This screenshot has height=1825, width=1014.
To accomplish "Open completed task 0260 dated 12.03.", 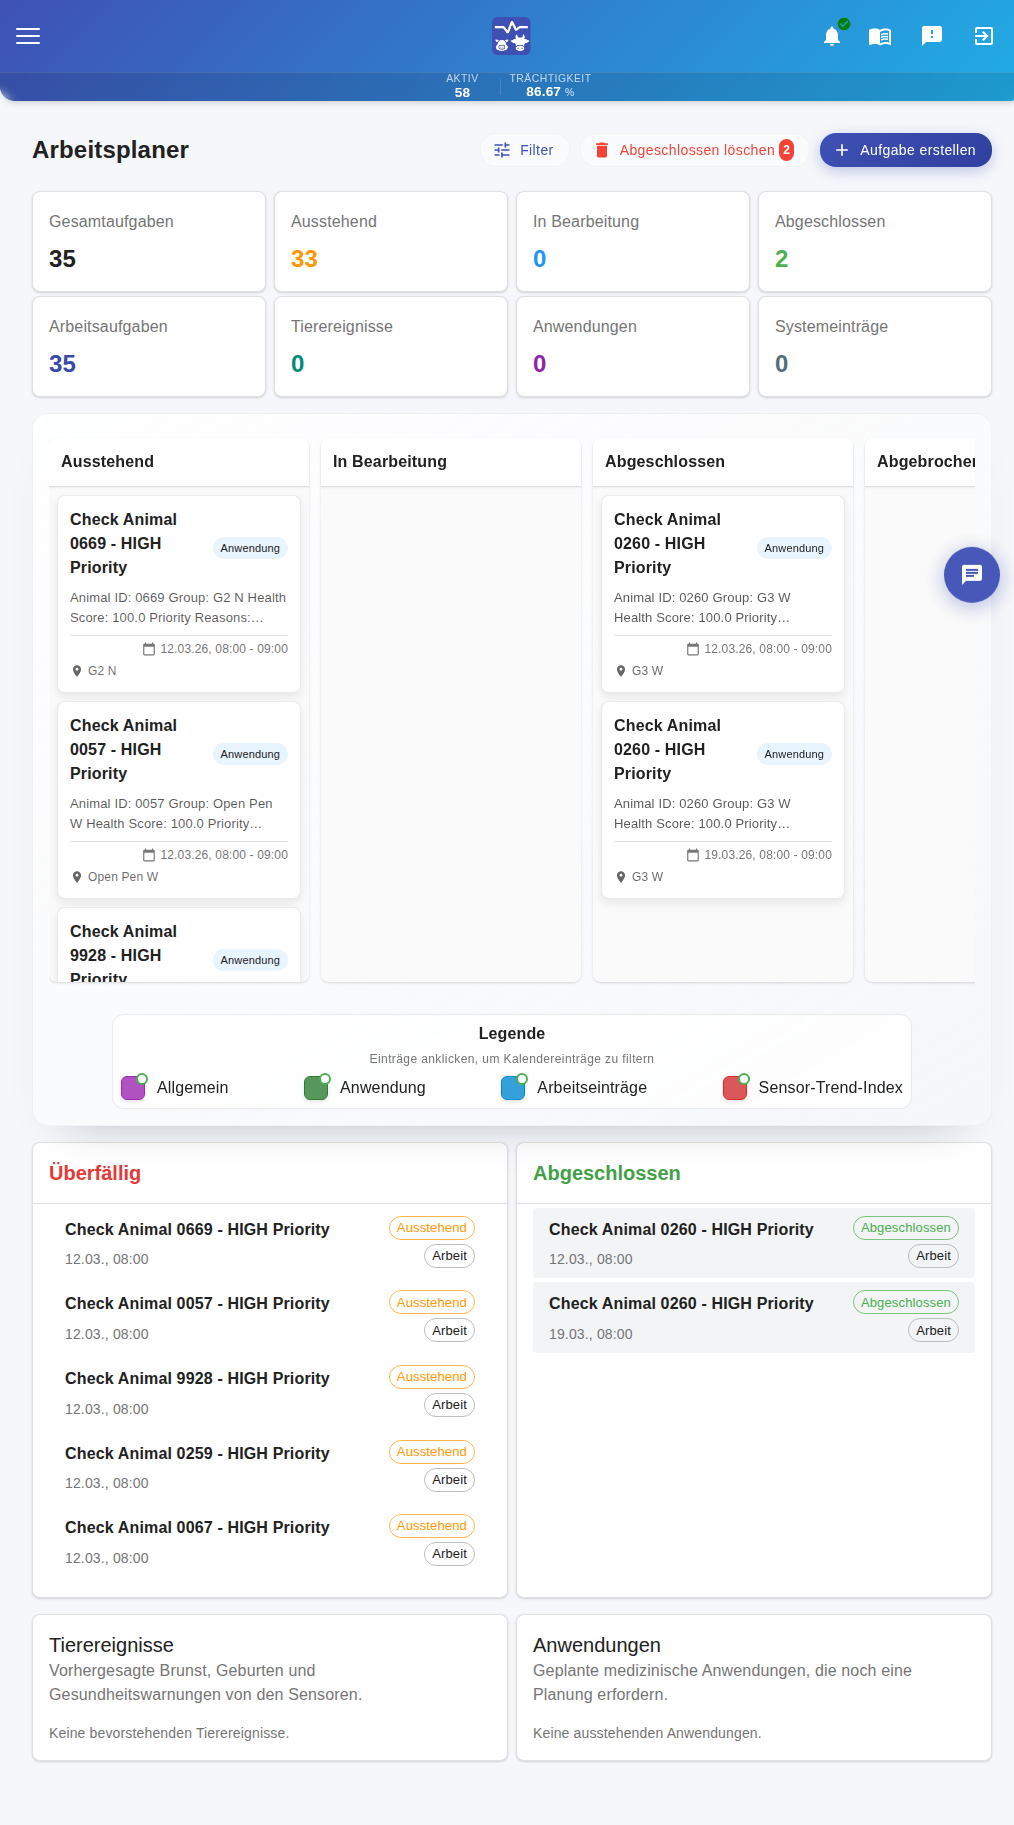I will click(754, 1243).
